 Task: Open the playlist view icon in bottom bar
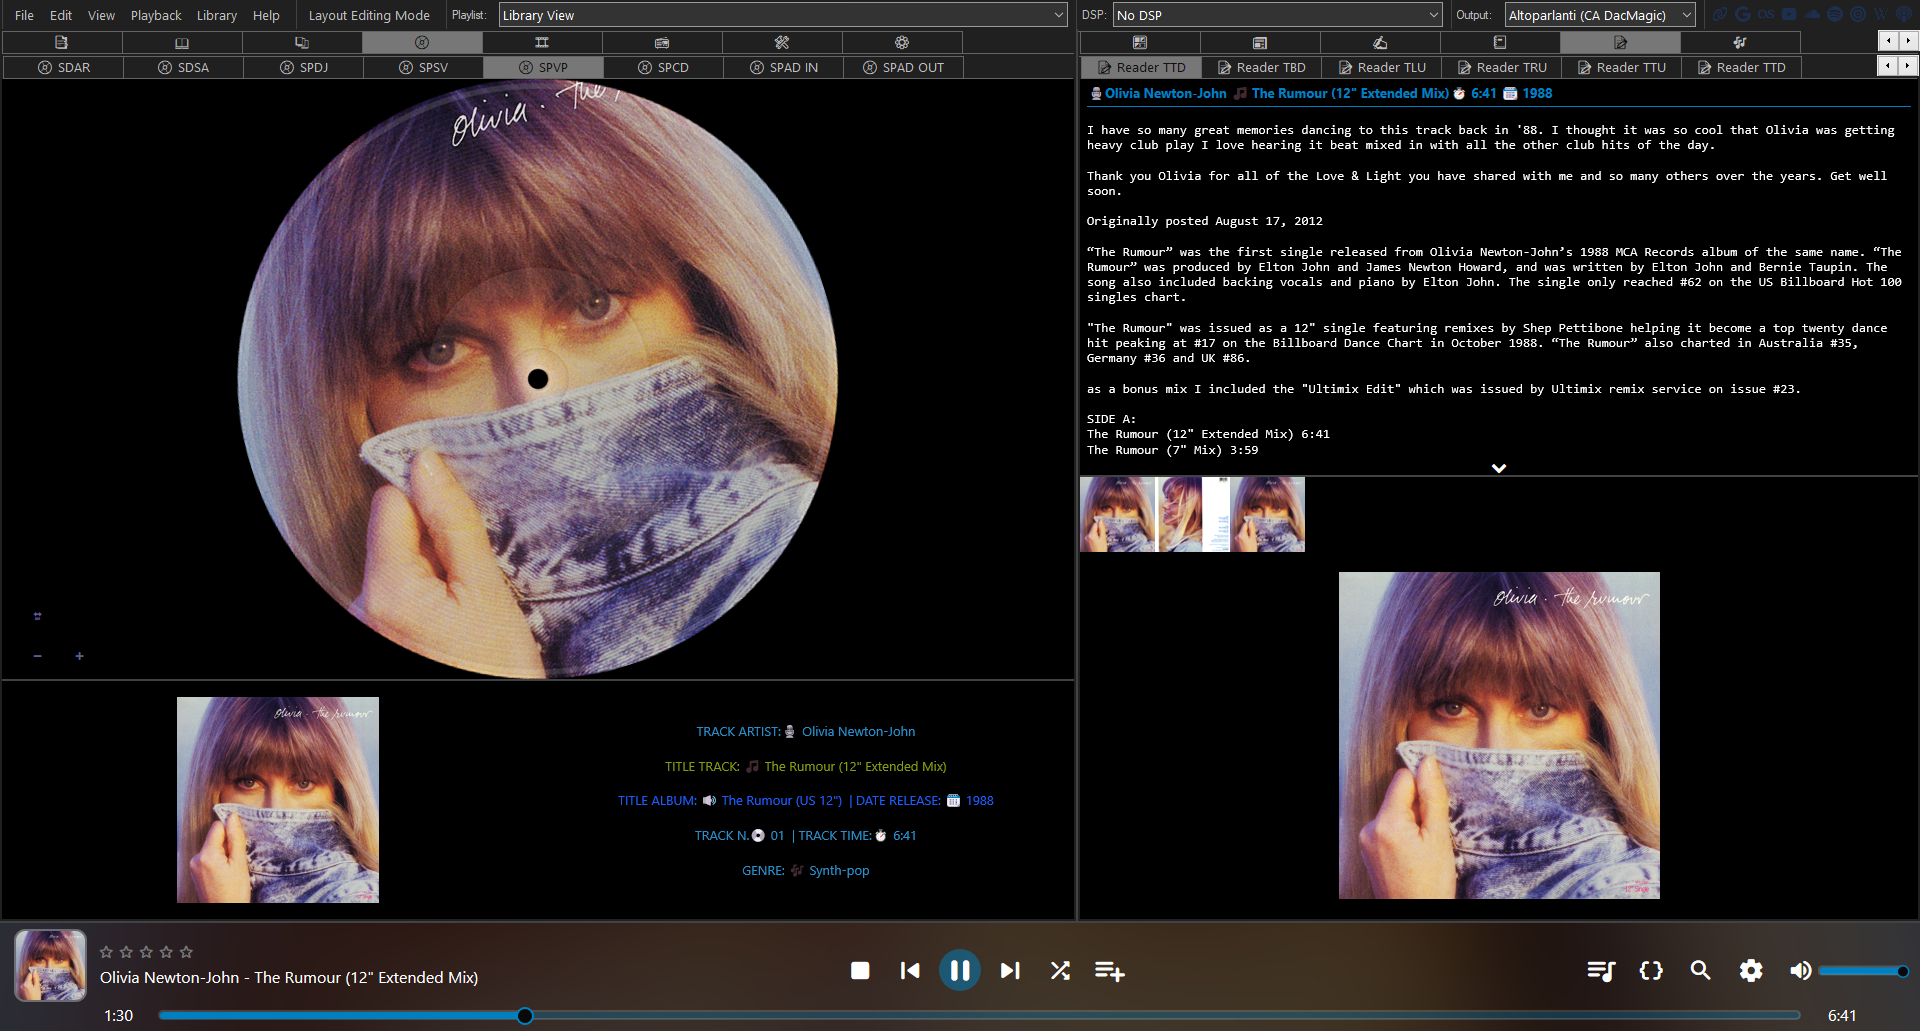[1601, 970]
